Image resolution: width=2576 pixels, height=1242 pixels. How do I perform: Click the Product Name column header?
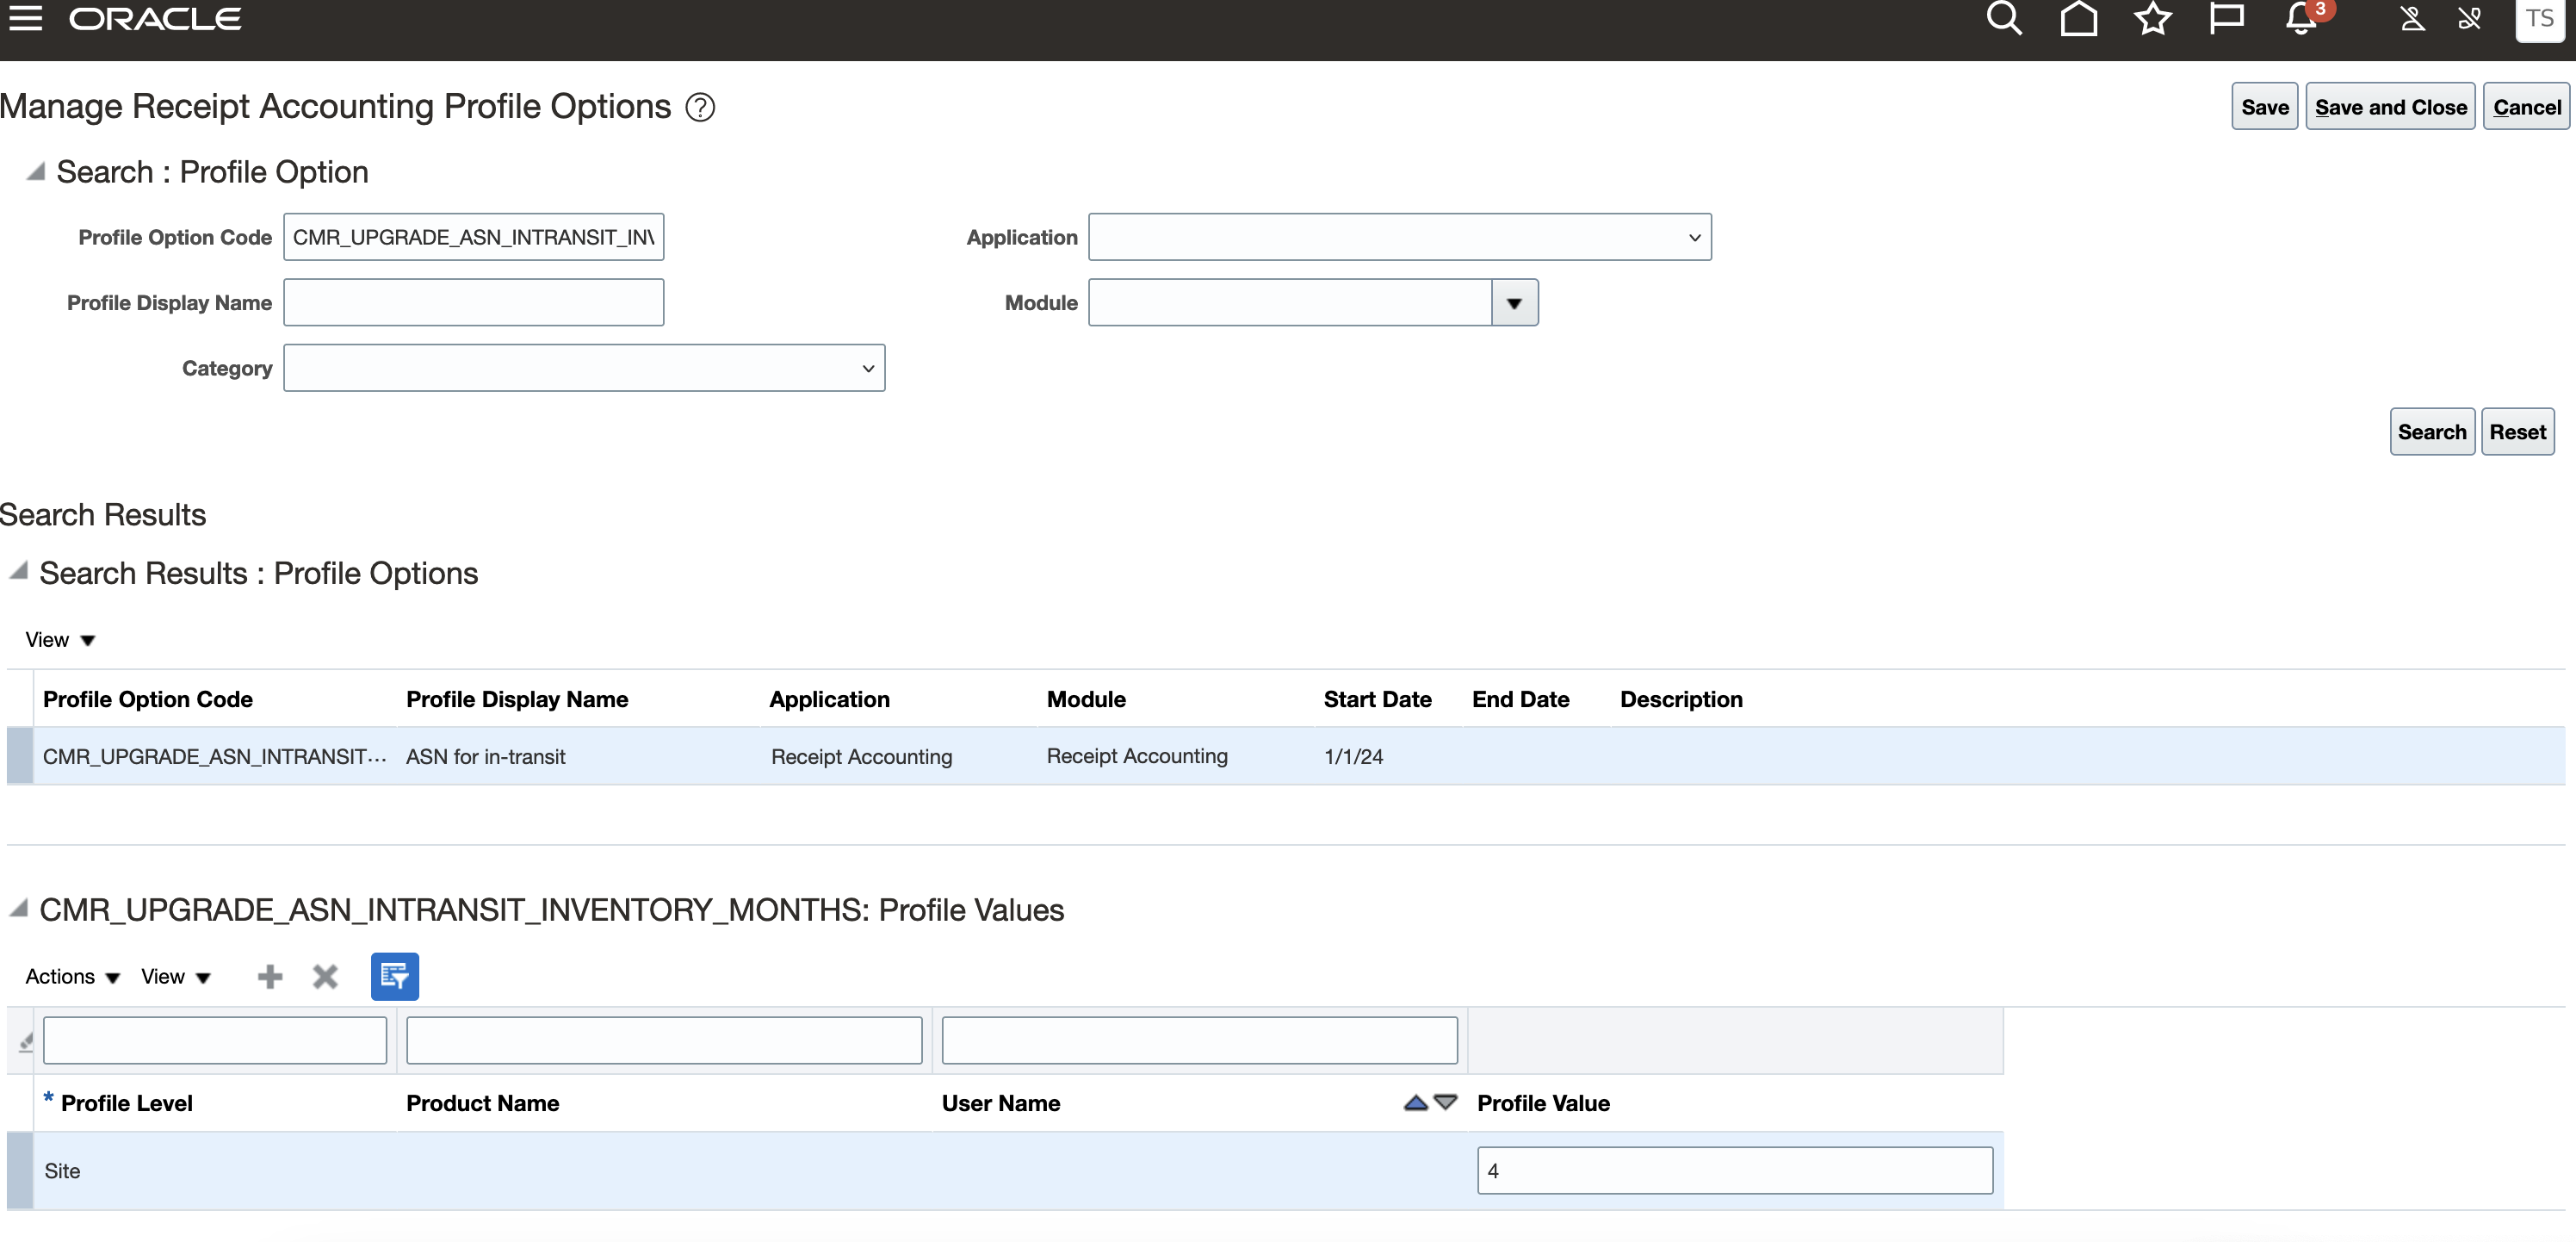(x=482, y=1103)
